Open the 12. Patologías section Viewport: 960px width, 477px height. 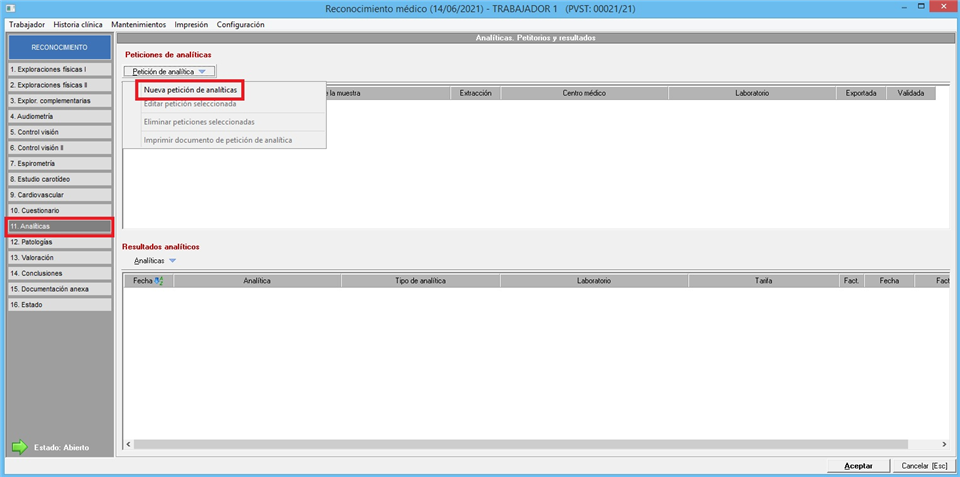click(59, 242)
